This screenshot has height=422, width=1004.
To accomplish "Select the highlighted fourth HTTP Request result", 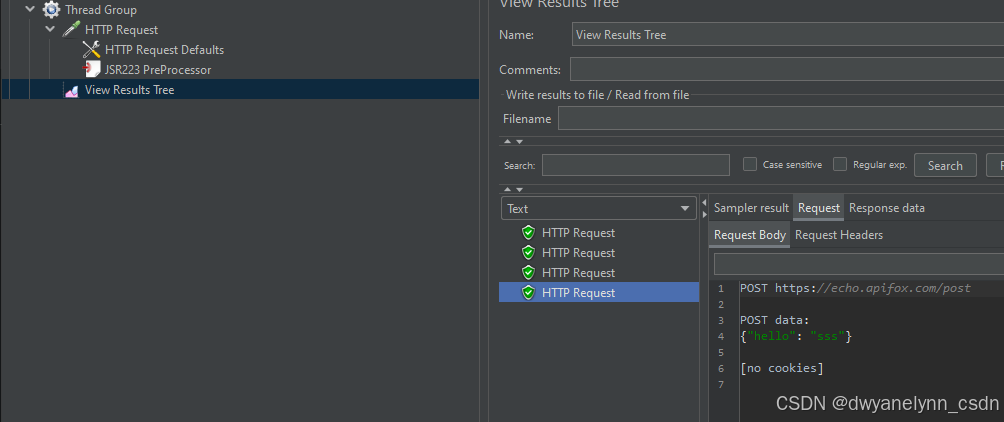I will pos(599,292).
